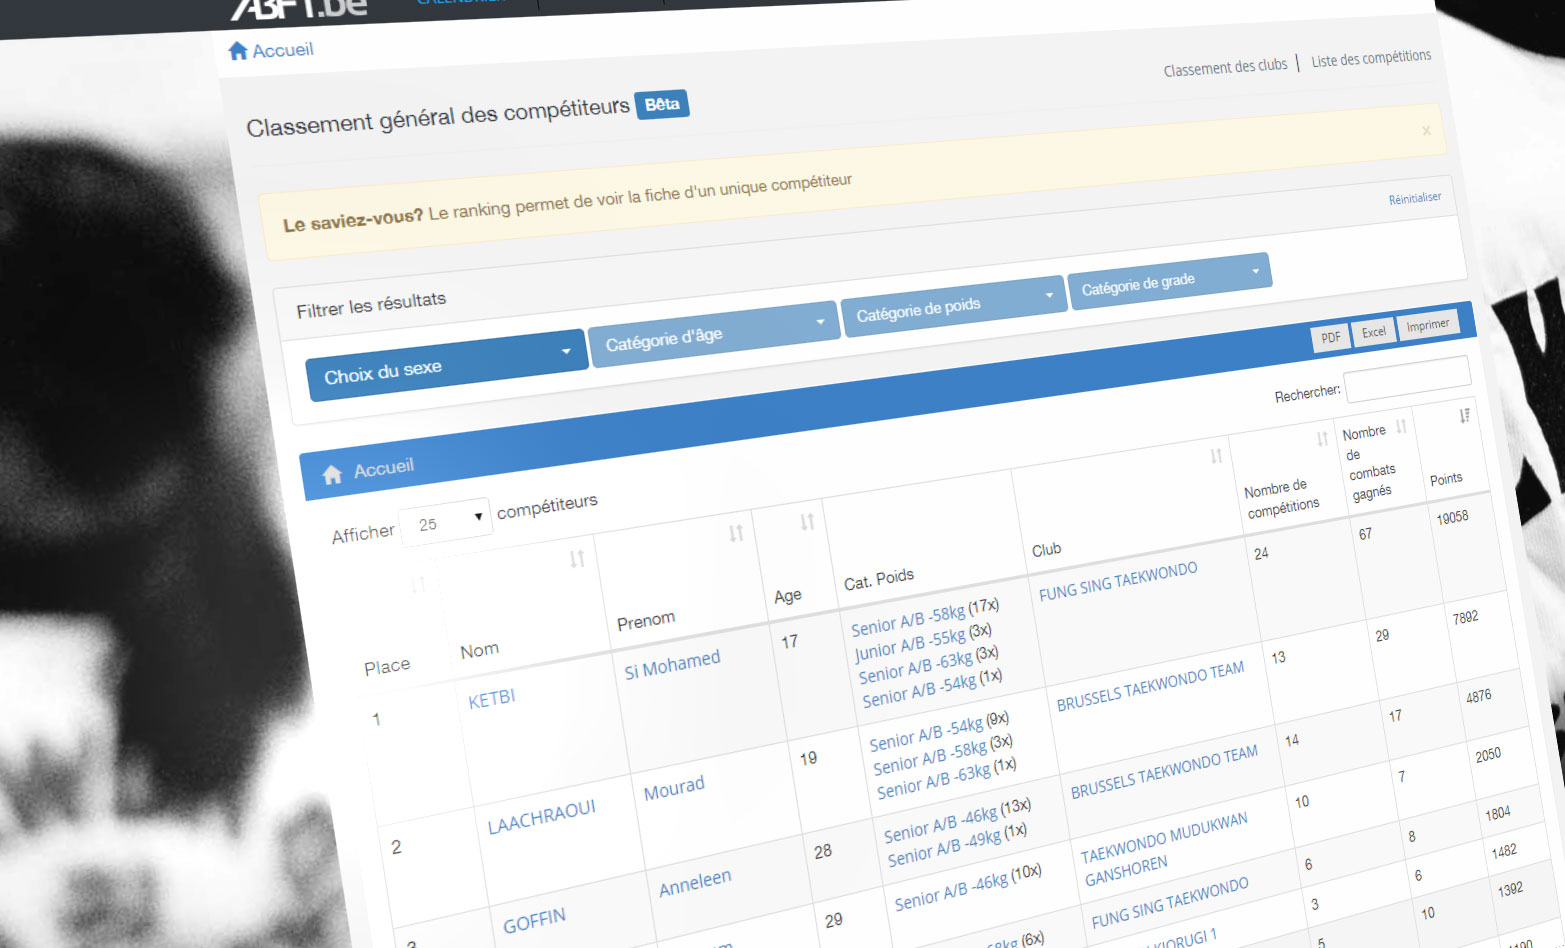Image resolution: width=1565 pixels, height=948 pixels.
Task: Focus the Rechercher search field
Action: click(1407, 378)
